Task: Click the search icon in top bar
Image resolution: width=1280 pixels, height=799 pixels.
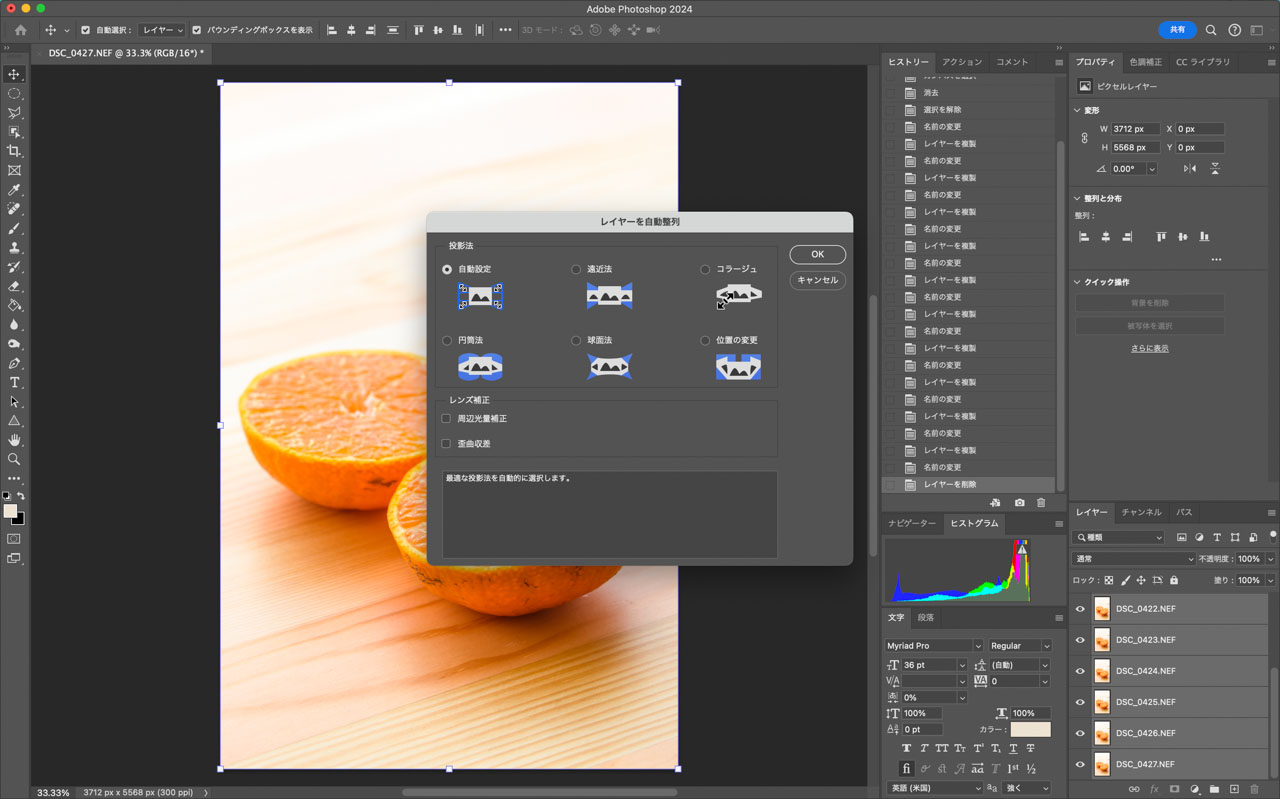Action: [1211, 30]
